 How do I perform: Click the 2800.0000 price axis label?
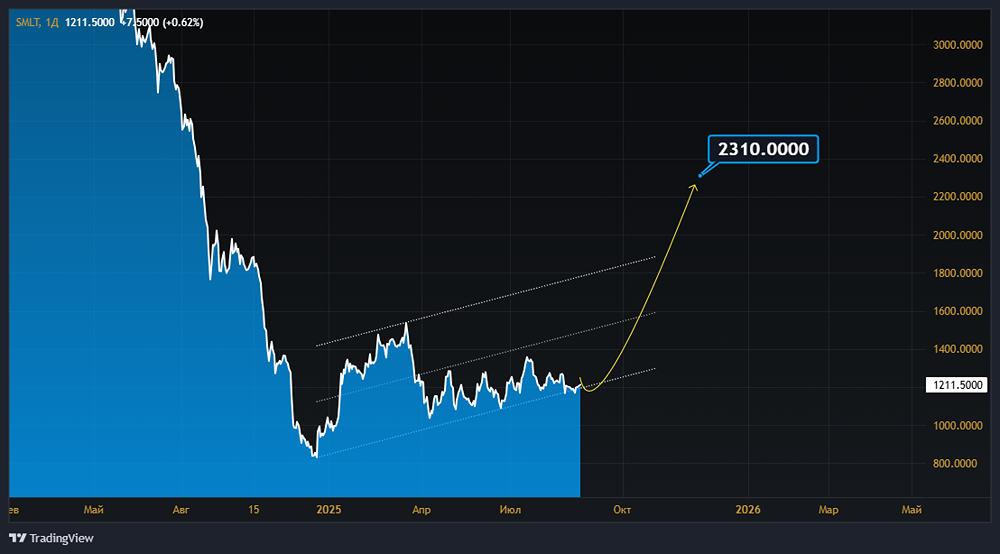(957, 83)
